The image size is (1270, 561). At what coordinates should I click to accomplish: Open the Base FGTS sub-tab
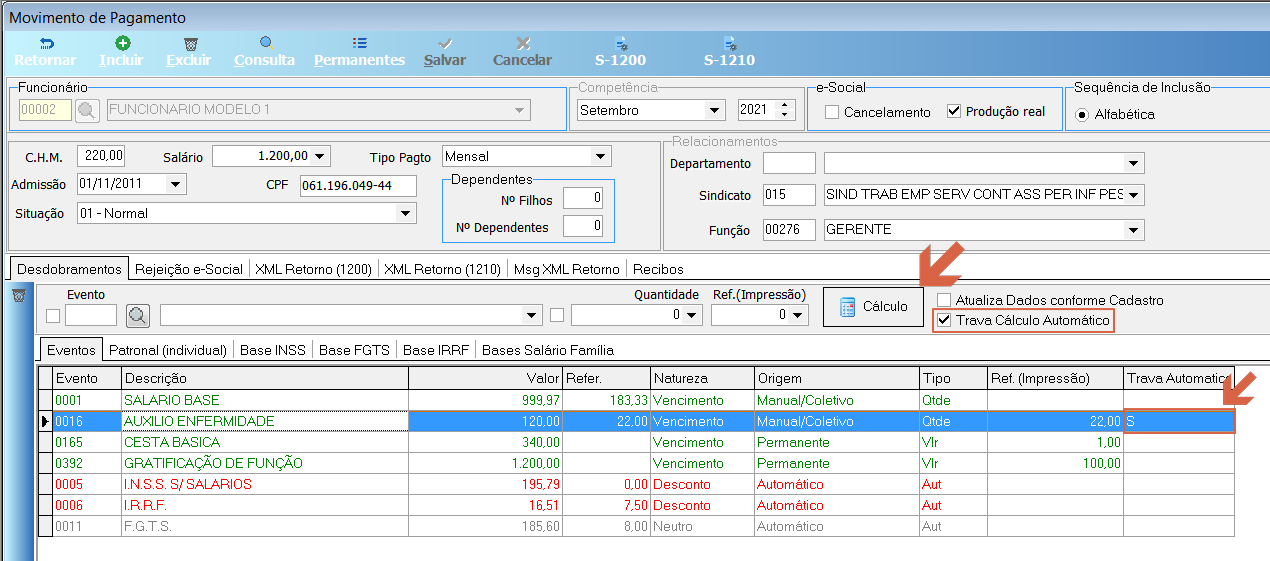coord(354,350)
